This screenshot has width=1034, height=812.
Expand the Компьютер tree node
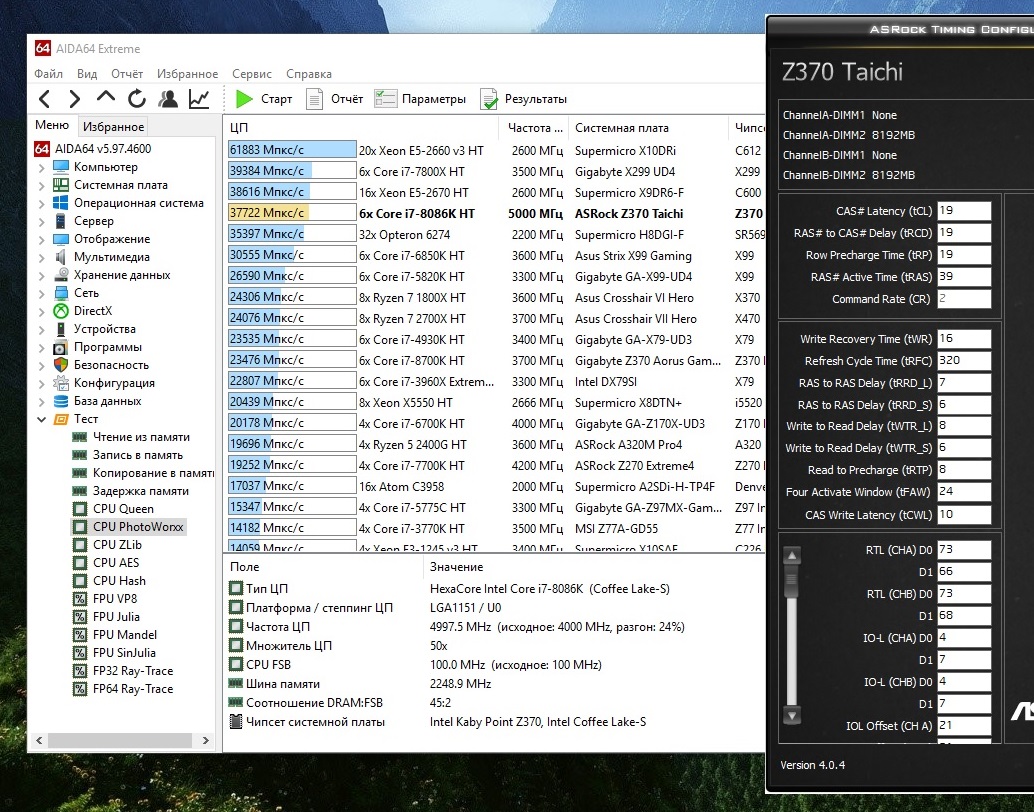[x=42, y=168]
